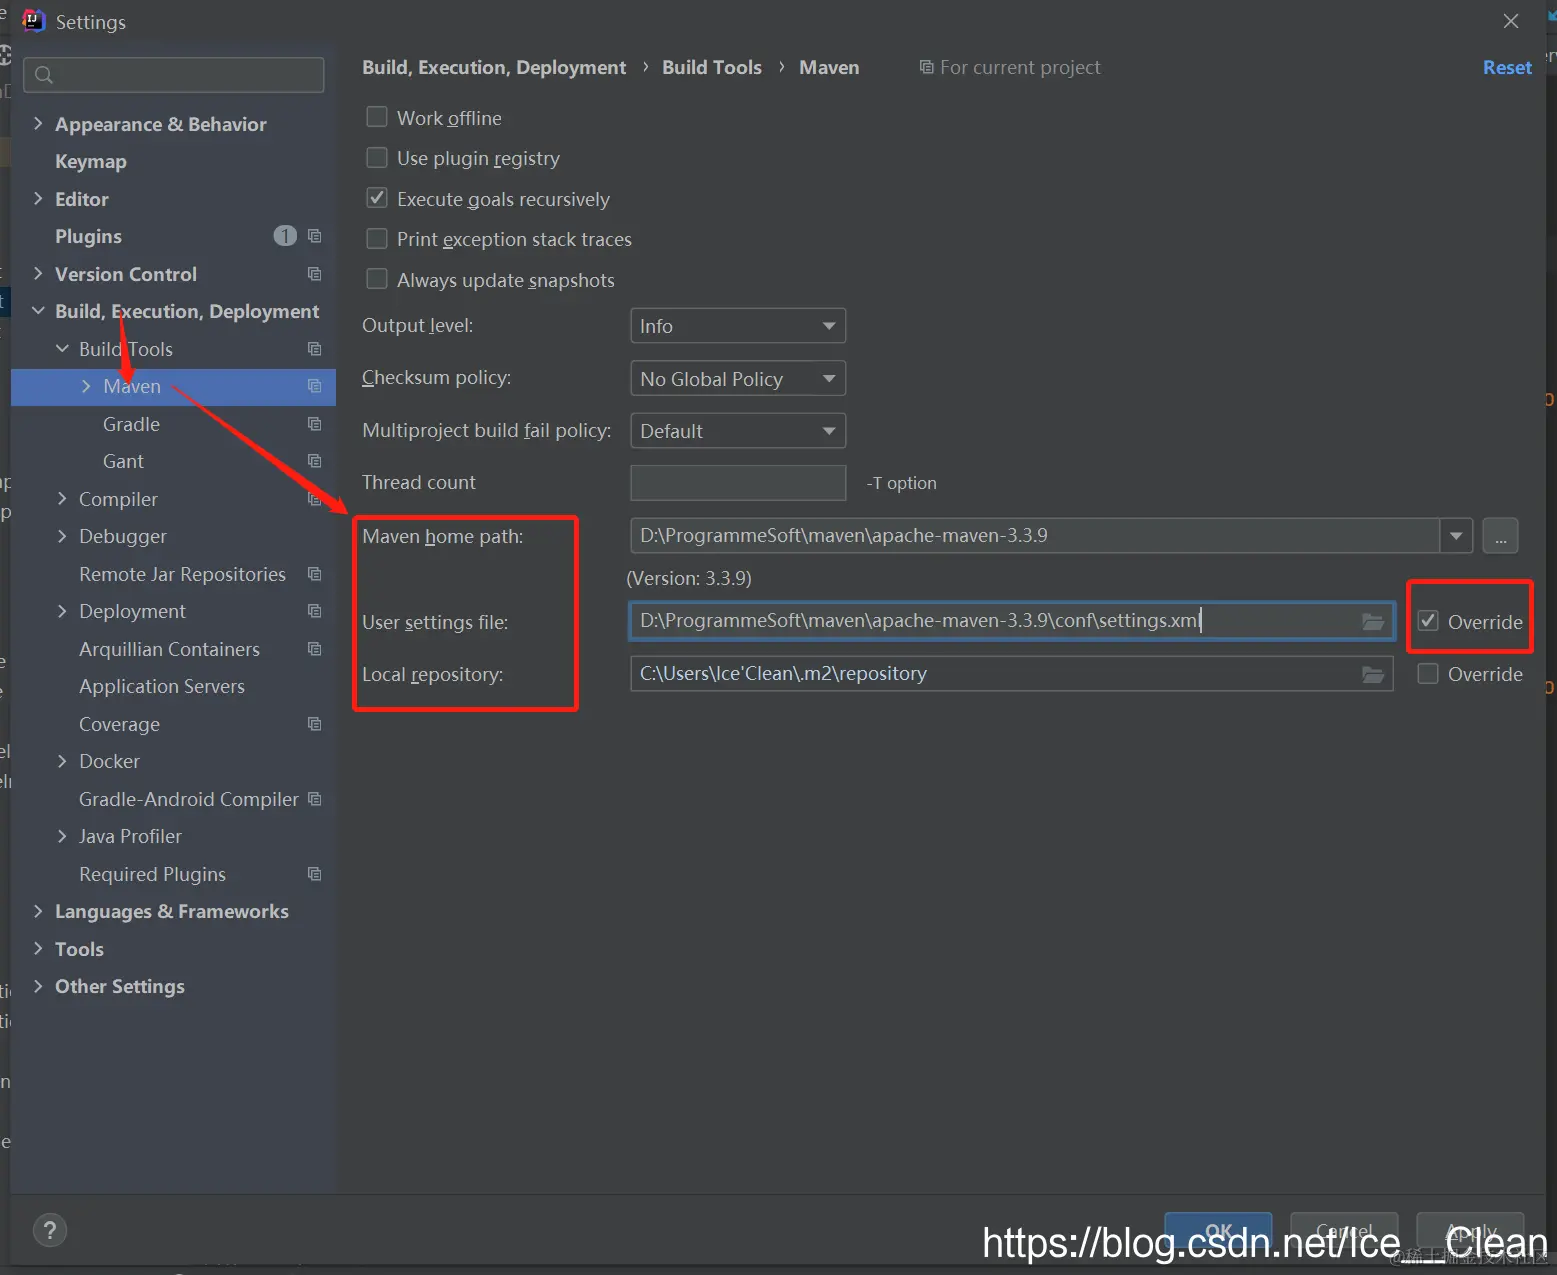Click the project-level icon next to Remote Jar Repositories
This screenshot has height=1275, width=1557.
pyautogui.click(x=314, y=574)
